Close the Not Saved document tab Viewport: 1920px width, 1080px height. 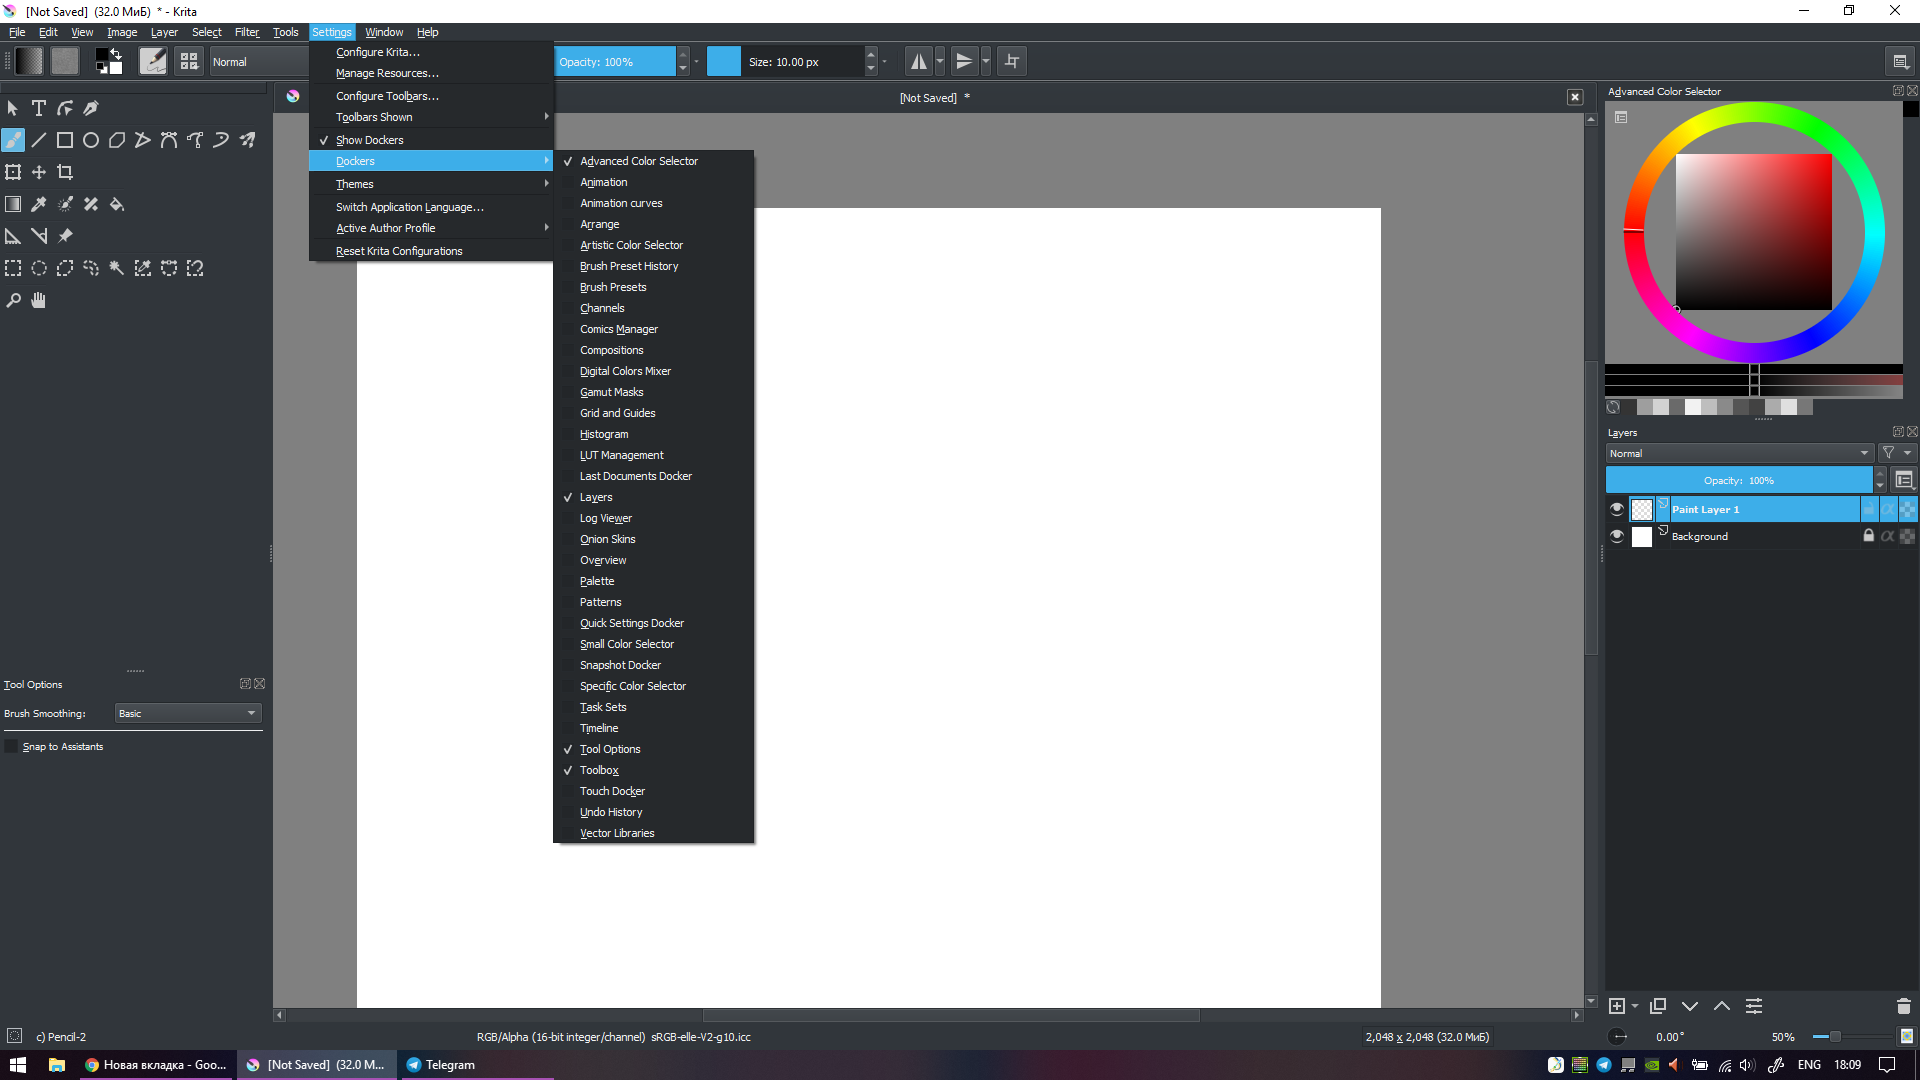[x=1575, y=97]
